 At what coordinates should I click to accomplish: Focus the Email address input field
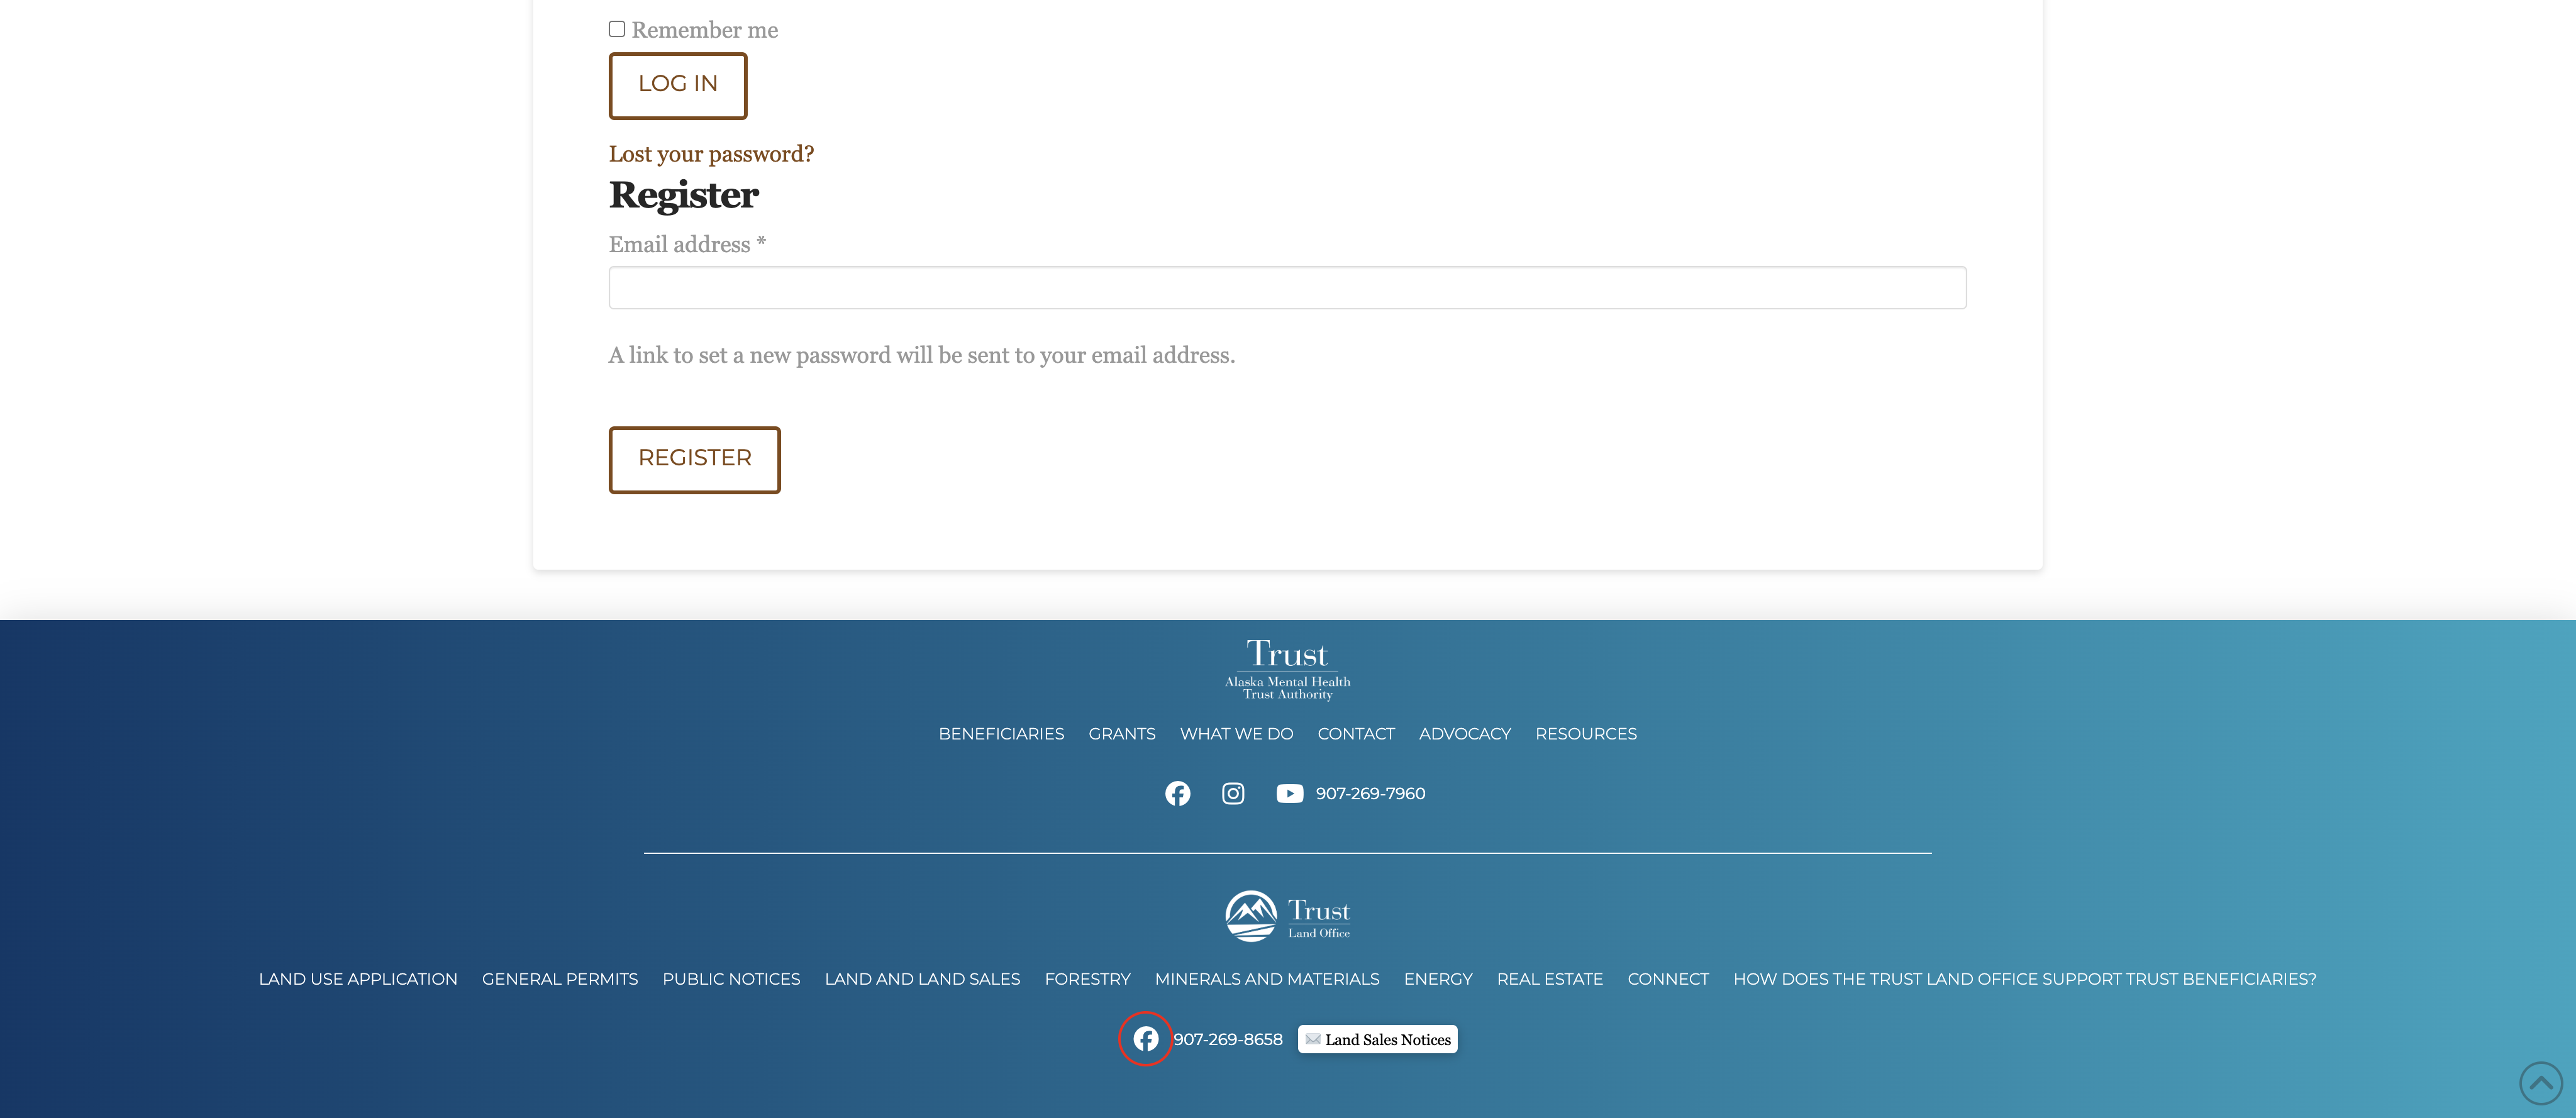pos(1287,288)
